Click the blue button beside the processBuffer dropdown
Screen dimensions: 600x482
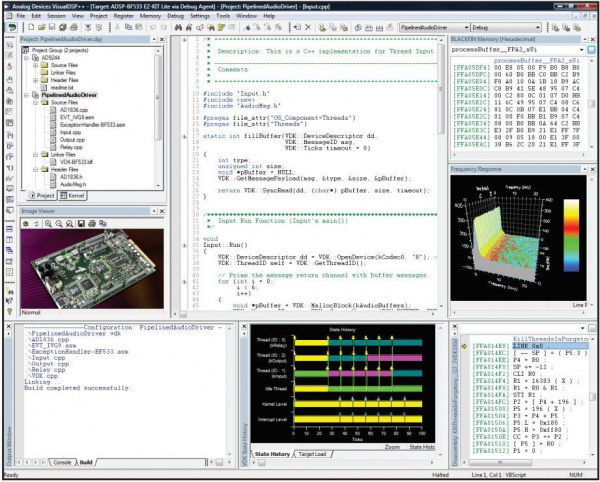tap(591, 50)
